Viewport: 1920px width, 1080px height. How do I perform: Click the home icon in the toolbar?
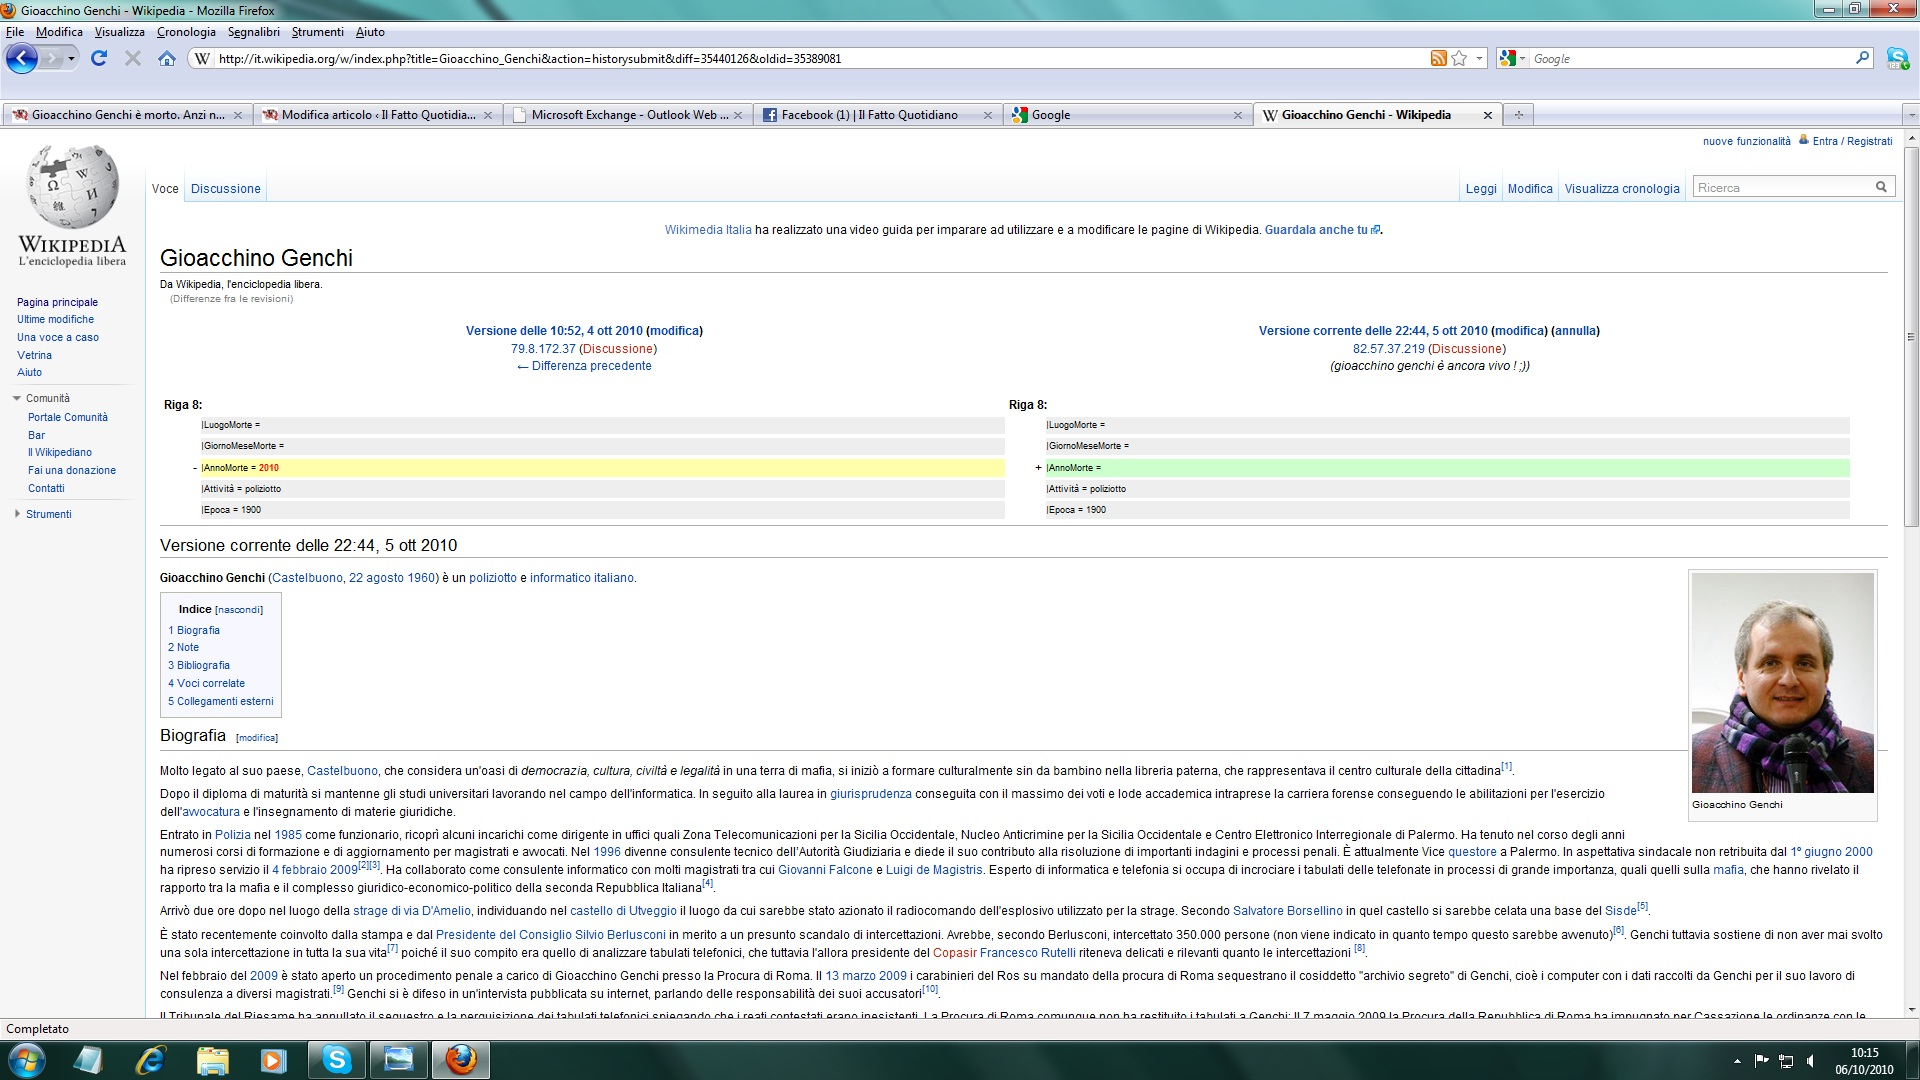tap(167, 59)
